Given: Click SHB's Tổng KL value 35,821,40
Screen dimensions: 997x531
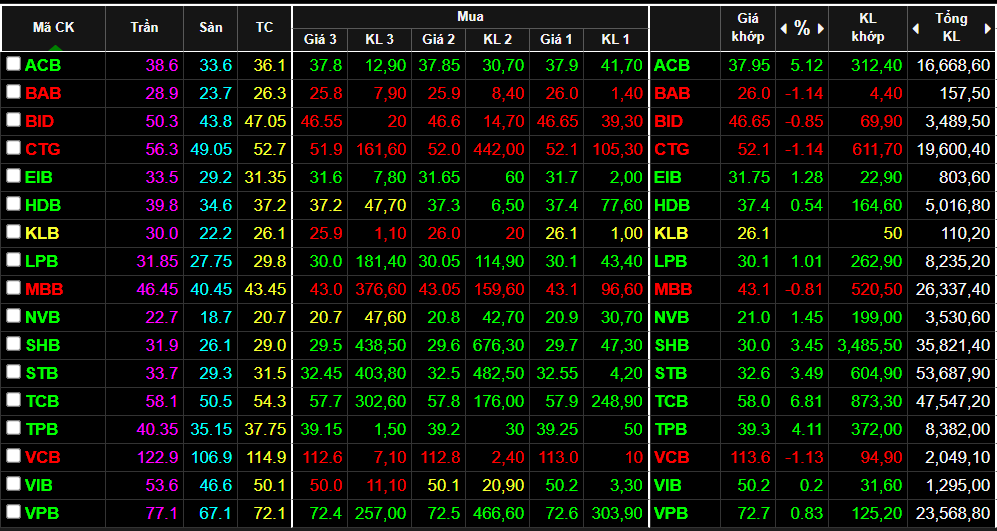Looking at the screenshot, I should (948, 345).
